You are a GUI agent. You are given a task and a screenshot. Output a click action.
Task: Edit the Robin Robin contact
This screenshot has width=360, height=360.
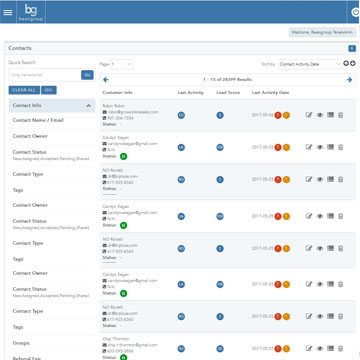point(309,115)
